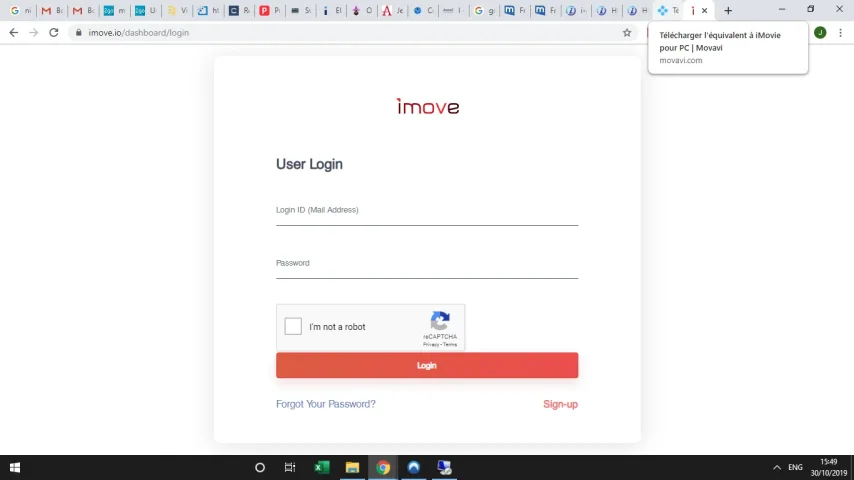Click the User Login heading
Image resolution: width=854 pixels, height=480 pixels.
(309, 164)
